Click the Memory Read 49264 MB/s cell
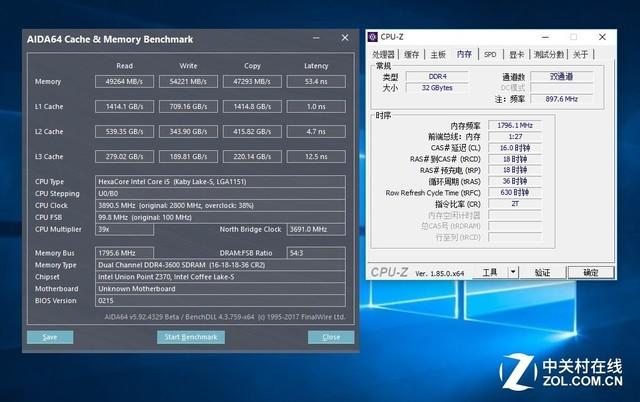The width and height of the screenshot is (640, 402). pos(125,81)
